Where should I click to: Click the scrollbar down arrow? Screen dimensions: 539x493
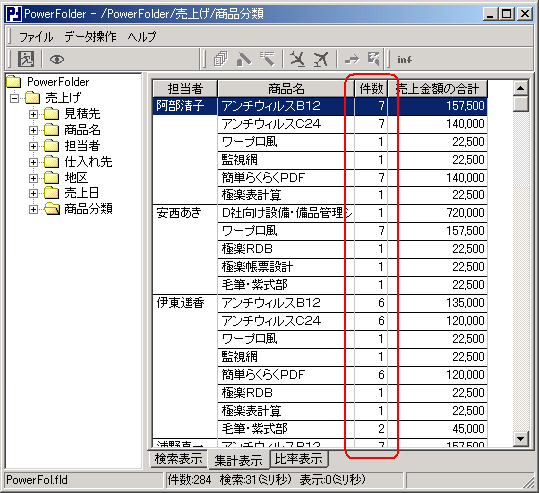pos(520,439)
